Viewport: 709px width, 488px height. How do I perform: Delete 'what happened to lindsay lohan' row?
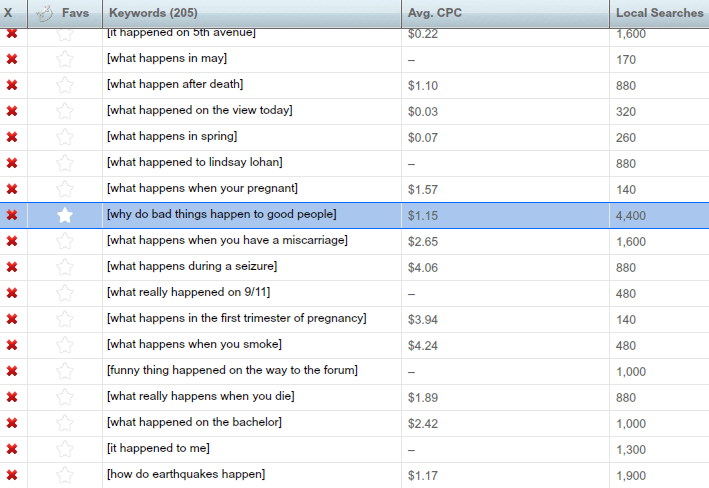click(x=12, y=163)
